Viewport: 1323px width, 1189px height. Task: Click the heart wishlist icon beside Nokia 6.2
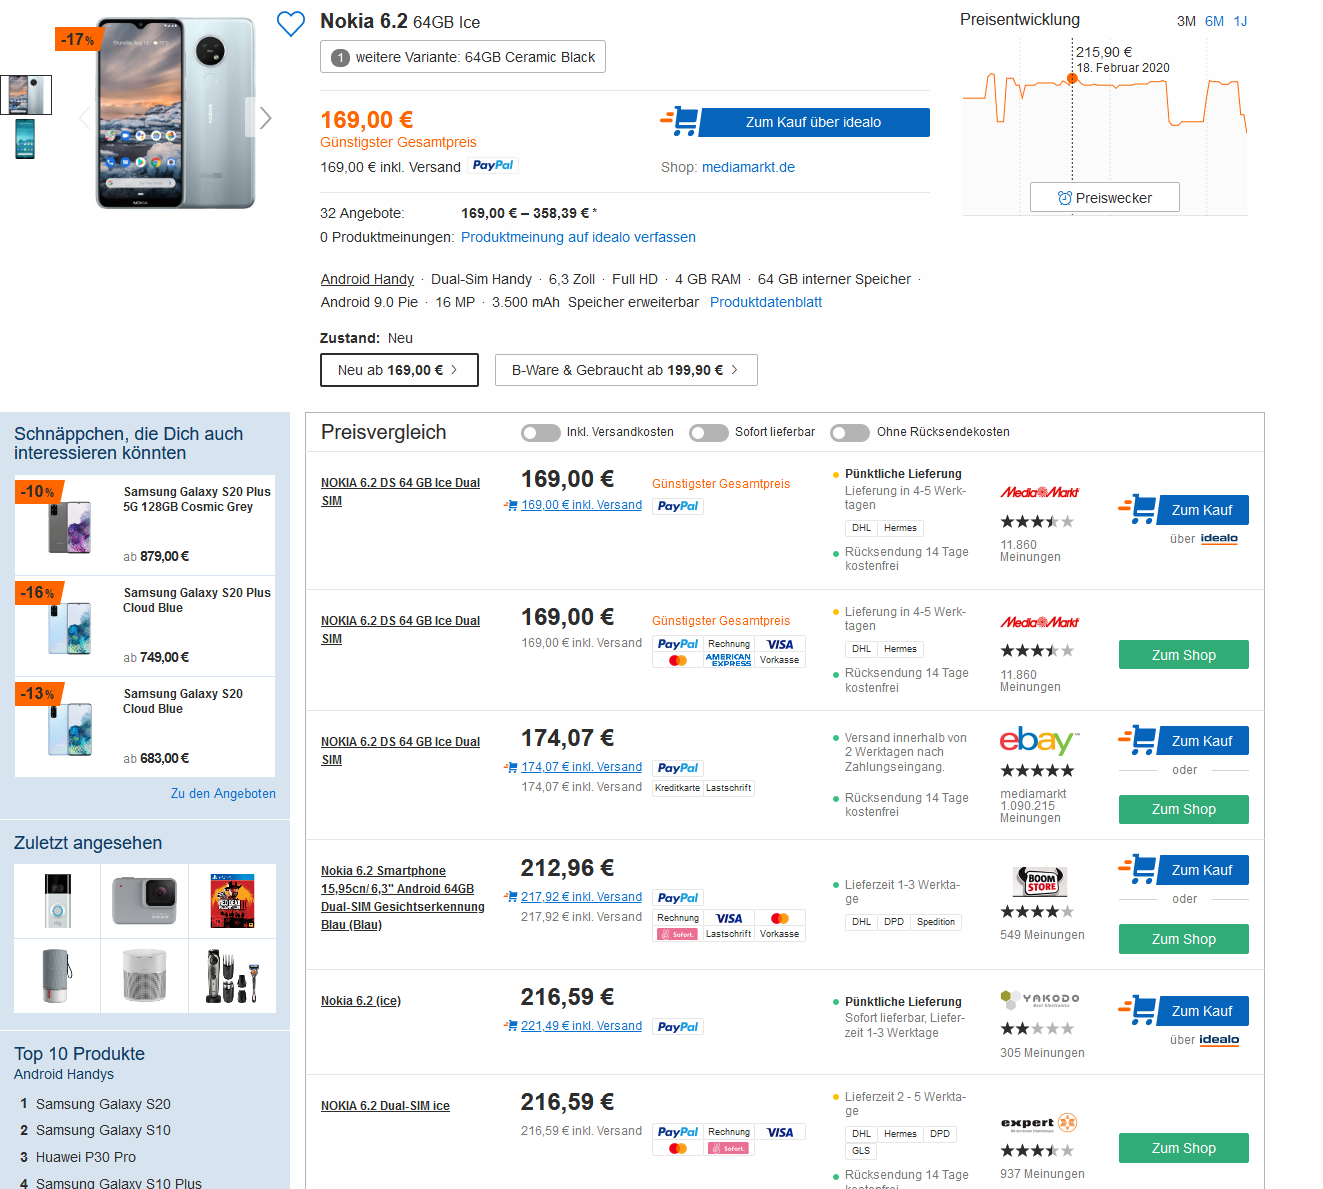pos(290,23)
